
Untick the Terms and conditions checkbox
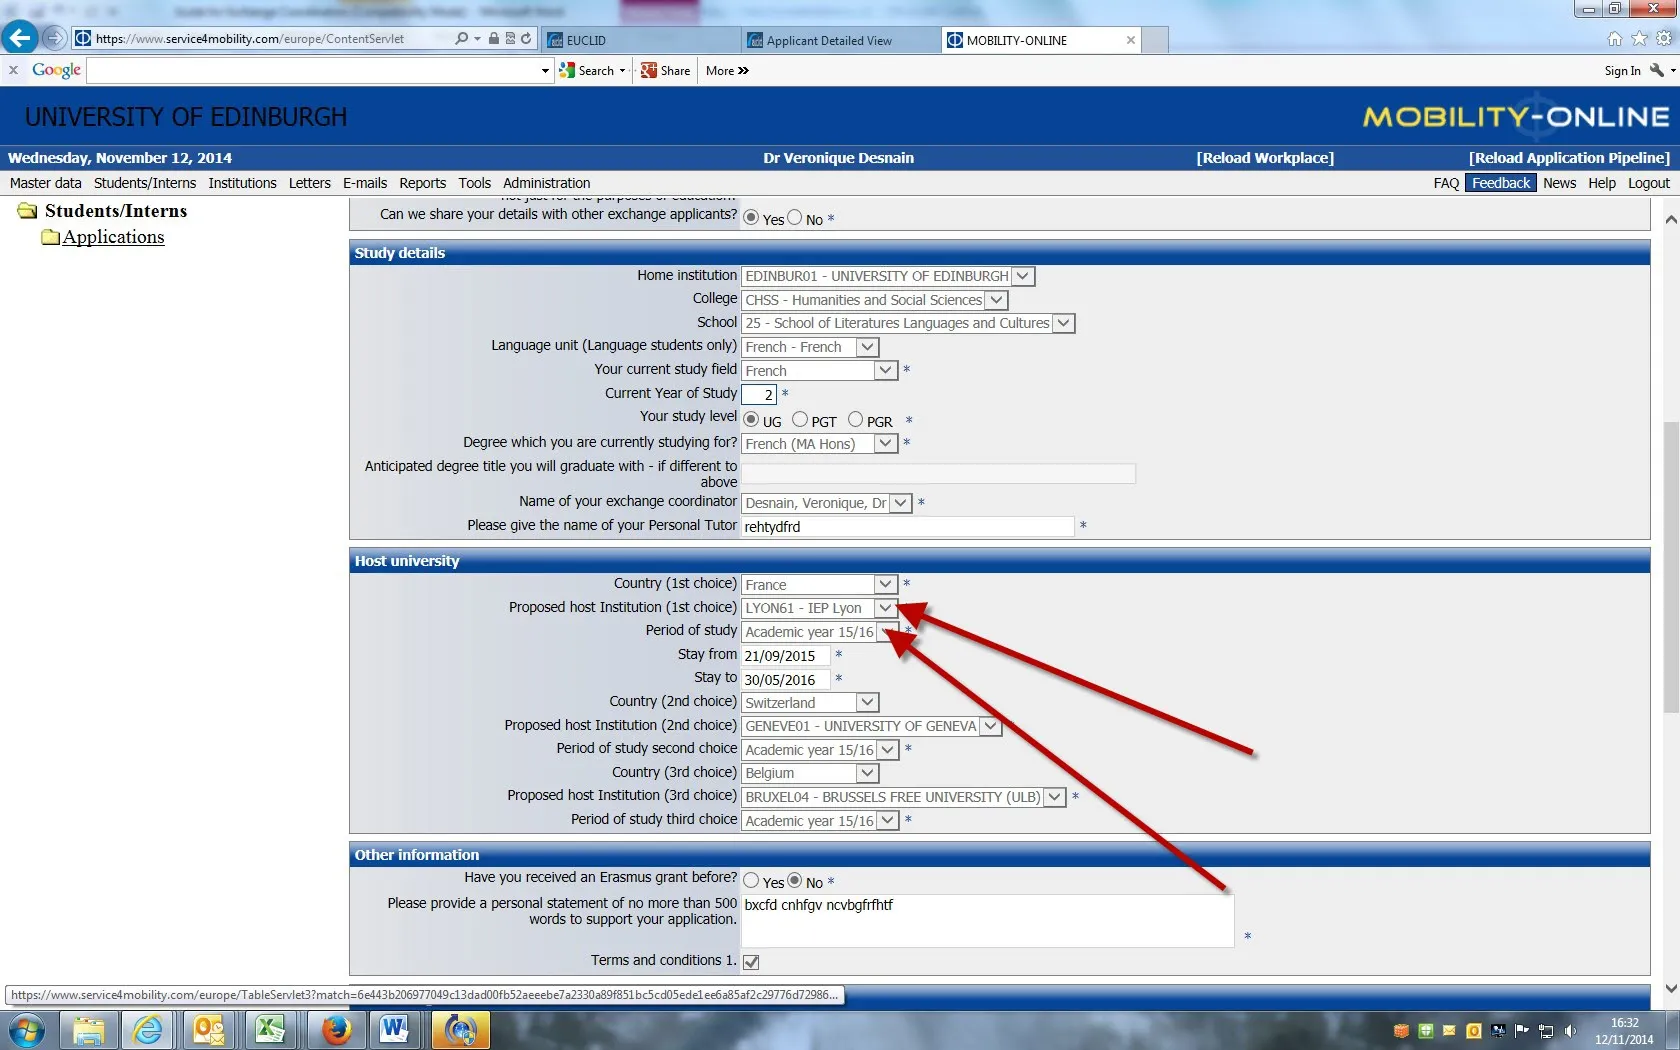(x=752, y=961)
